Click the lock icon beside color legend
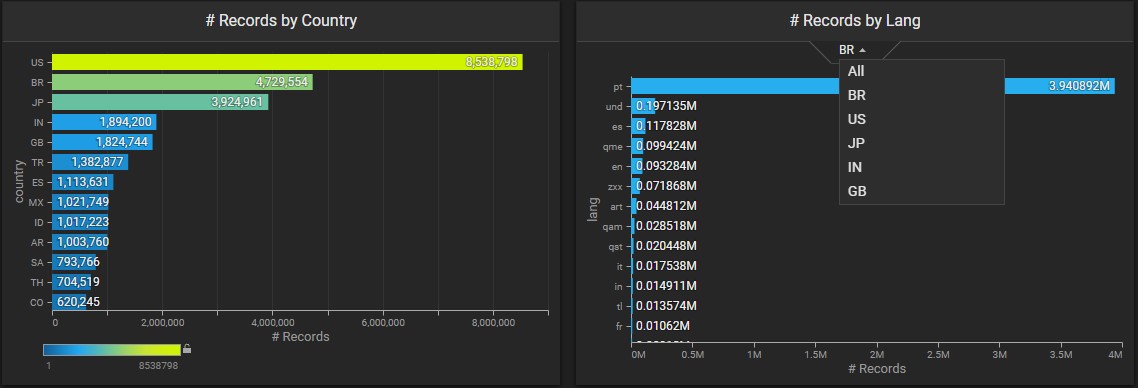Image resolution: width=1138 pixels, height=388 pixels. [187, 349]
